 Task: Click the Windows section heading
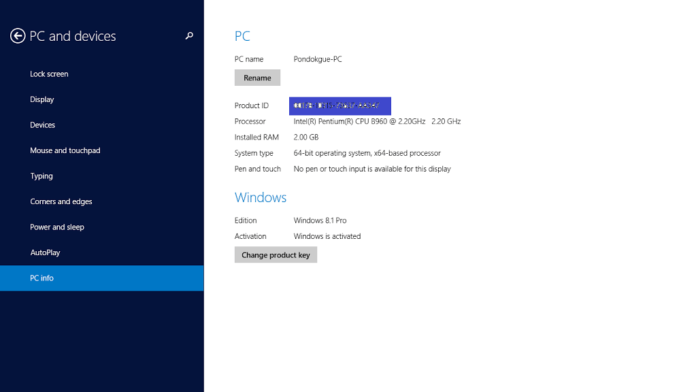(x=261, y=198)
